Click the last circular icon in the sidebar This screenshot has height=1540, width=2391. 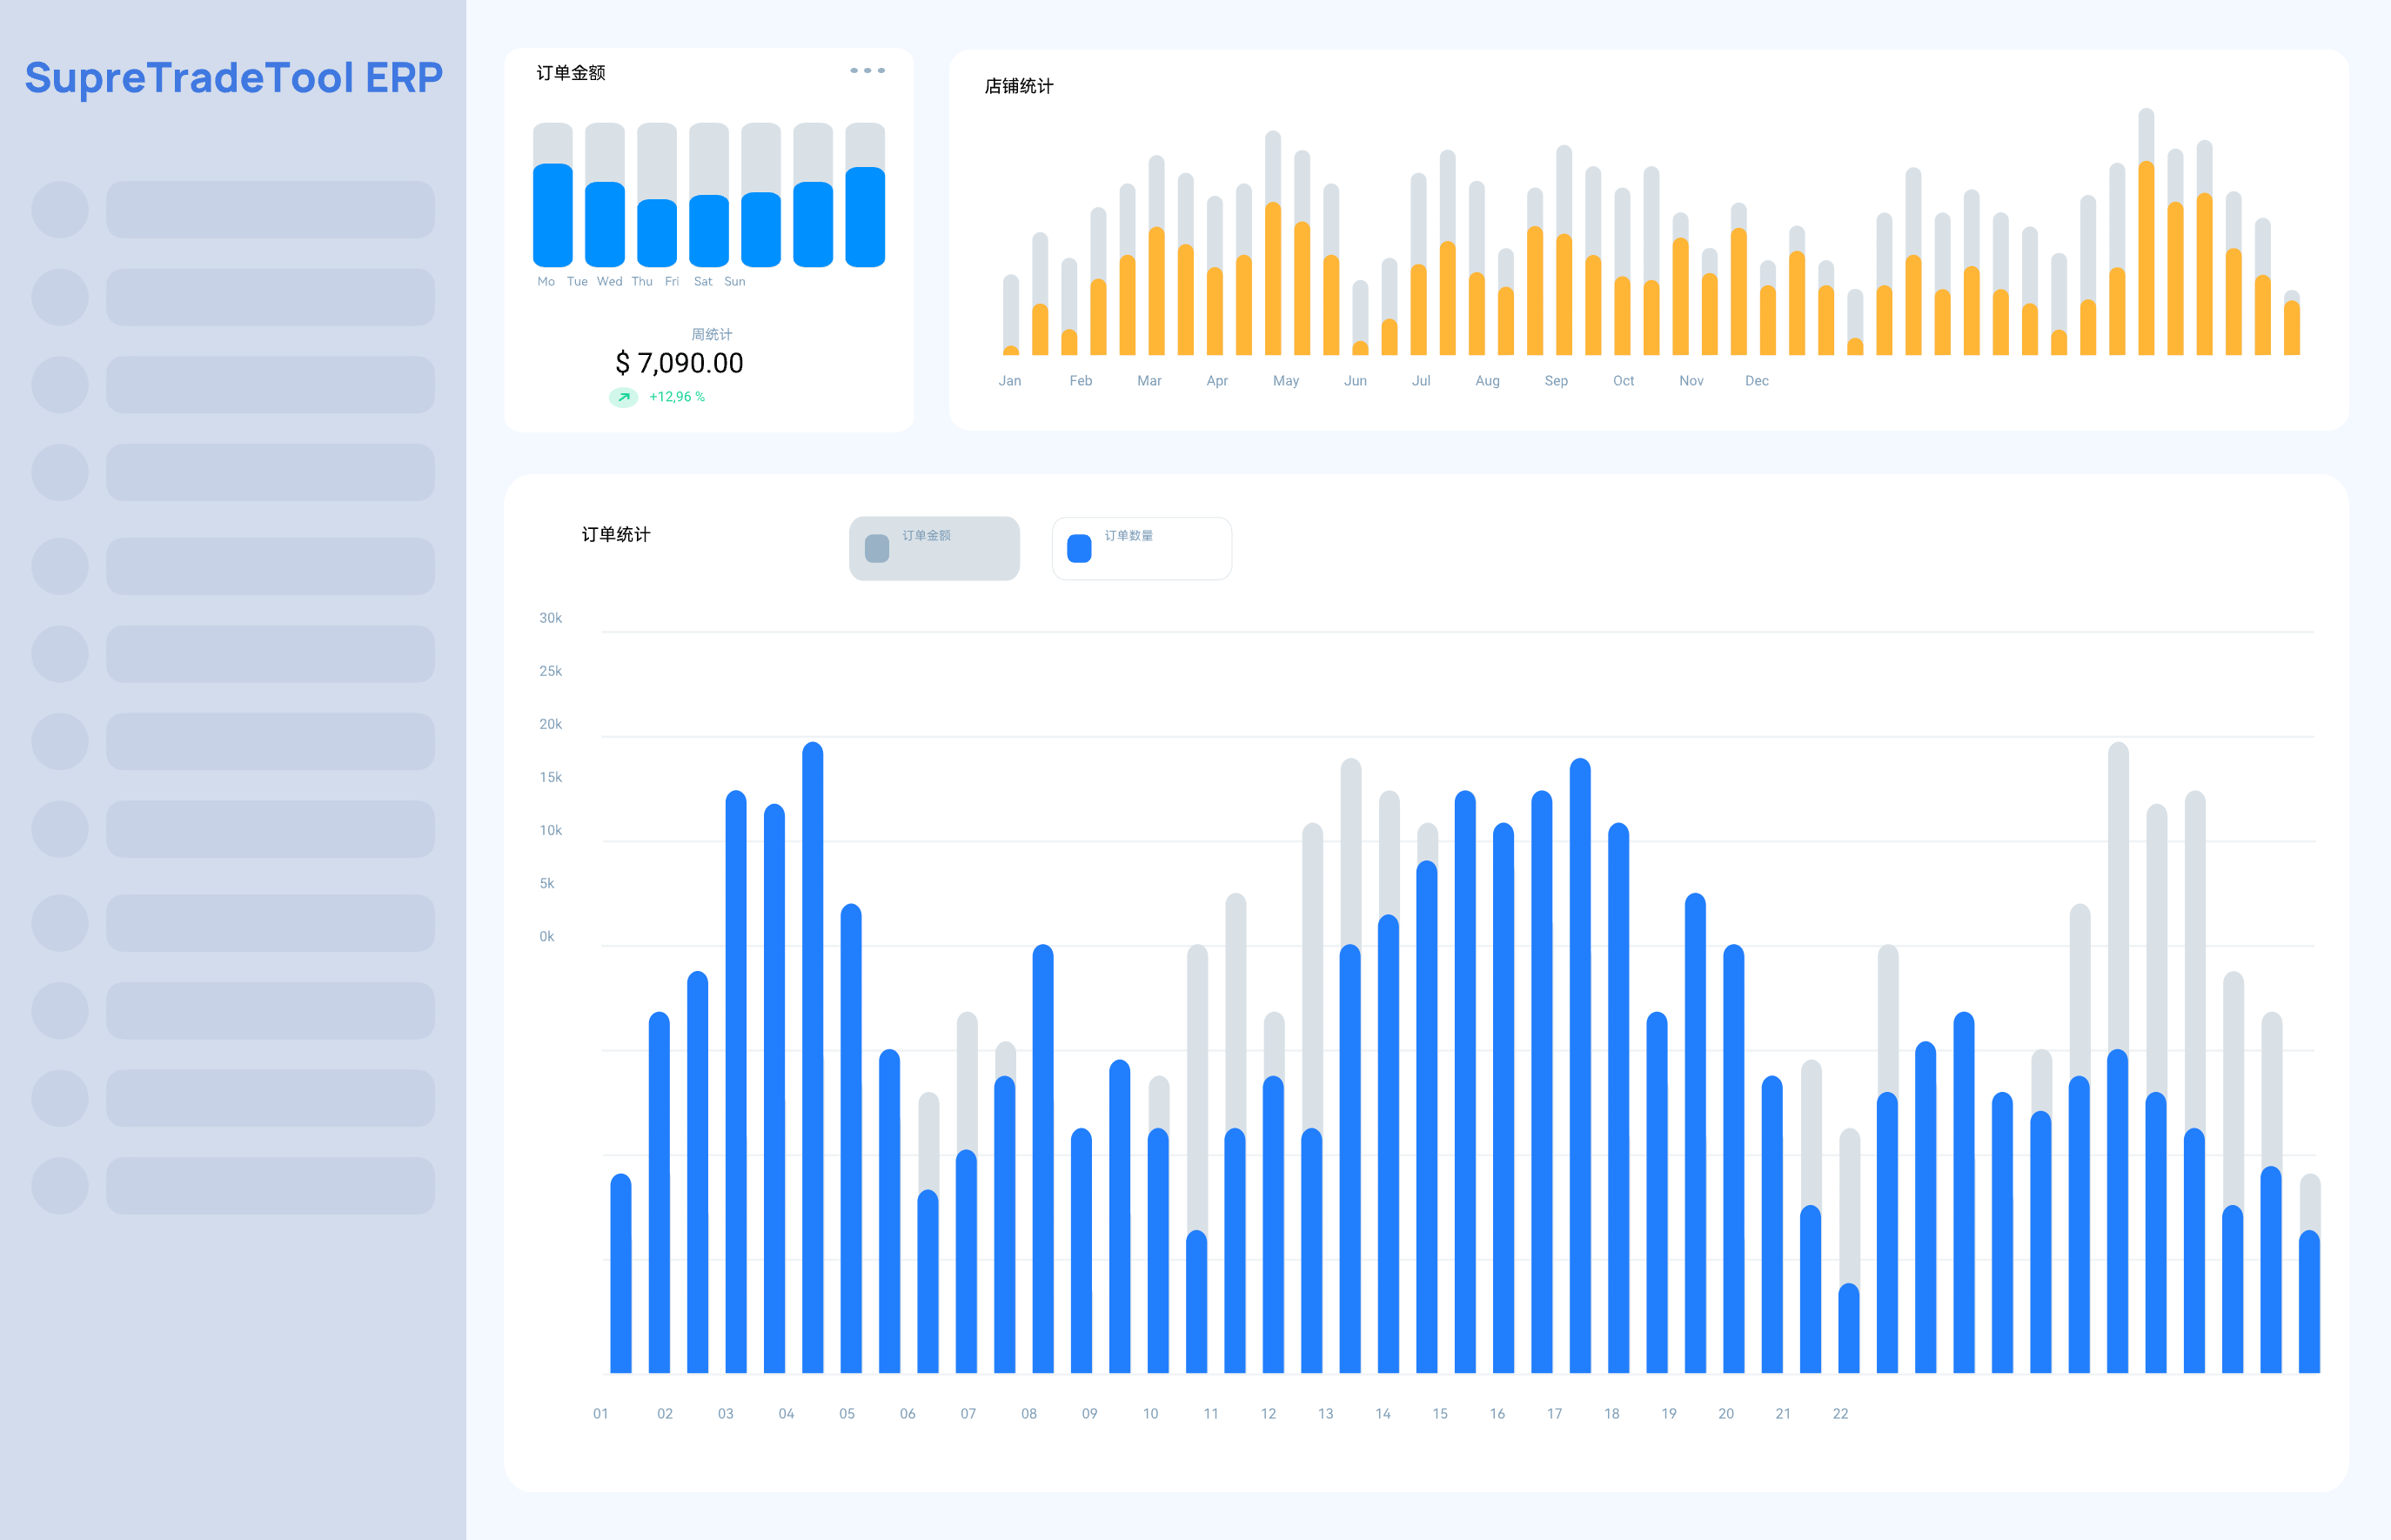click(x=60, y=1186)
